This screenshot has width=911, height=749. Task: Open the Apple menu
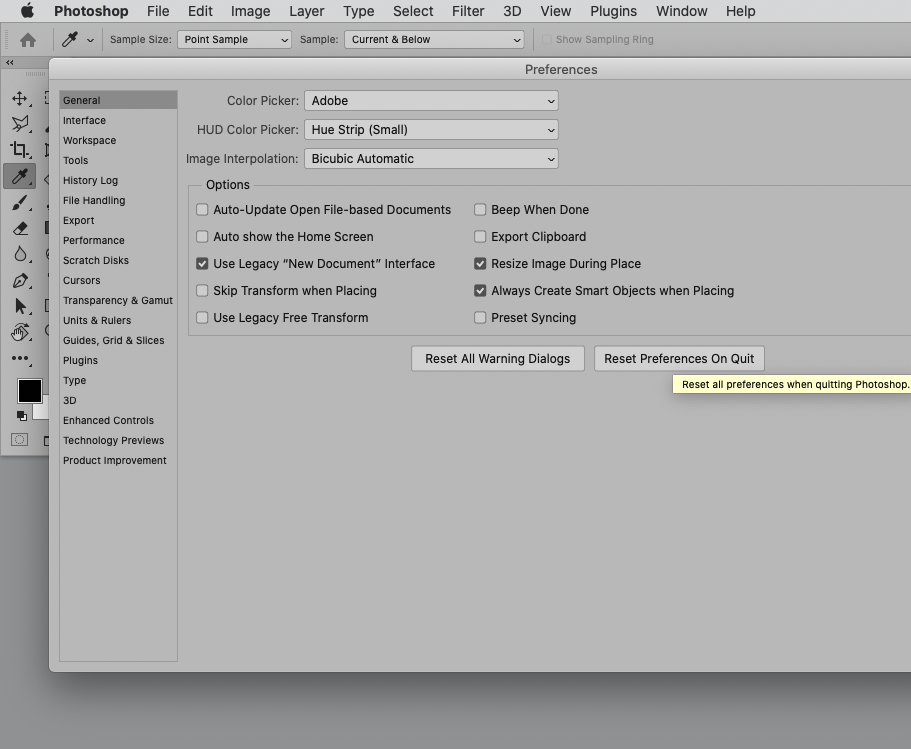point(27,11)
